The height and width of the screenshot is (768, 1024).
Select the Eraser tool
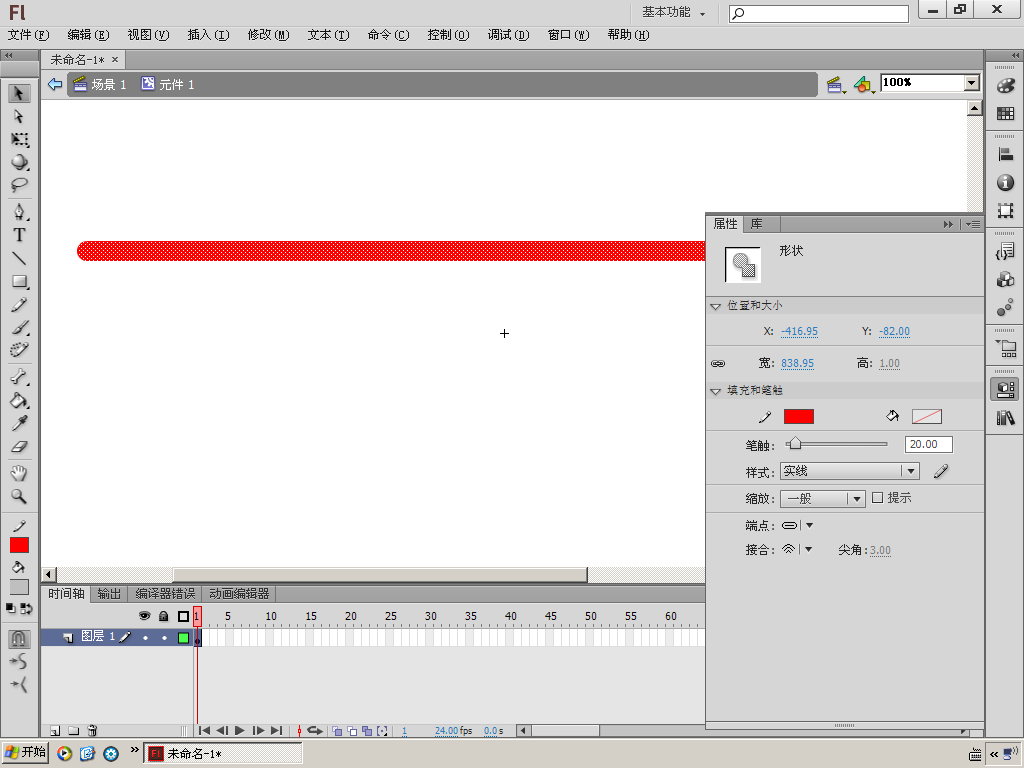(x=19, y=447)
